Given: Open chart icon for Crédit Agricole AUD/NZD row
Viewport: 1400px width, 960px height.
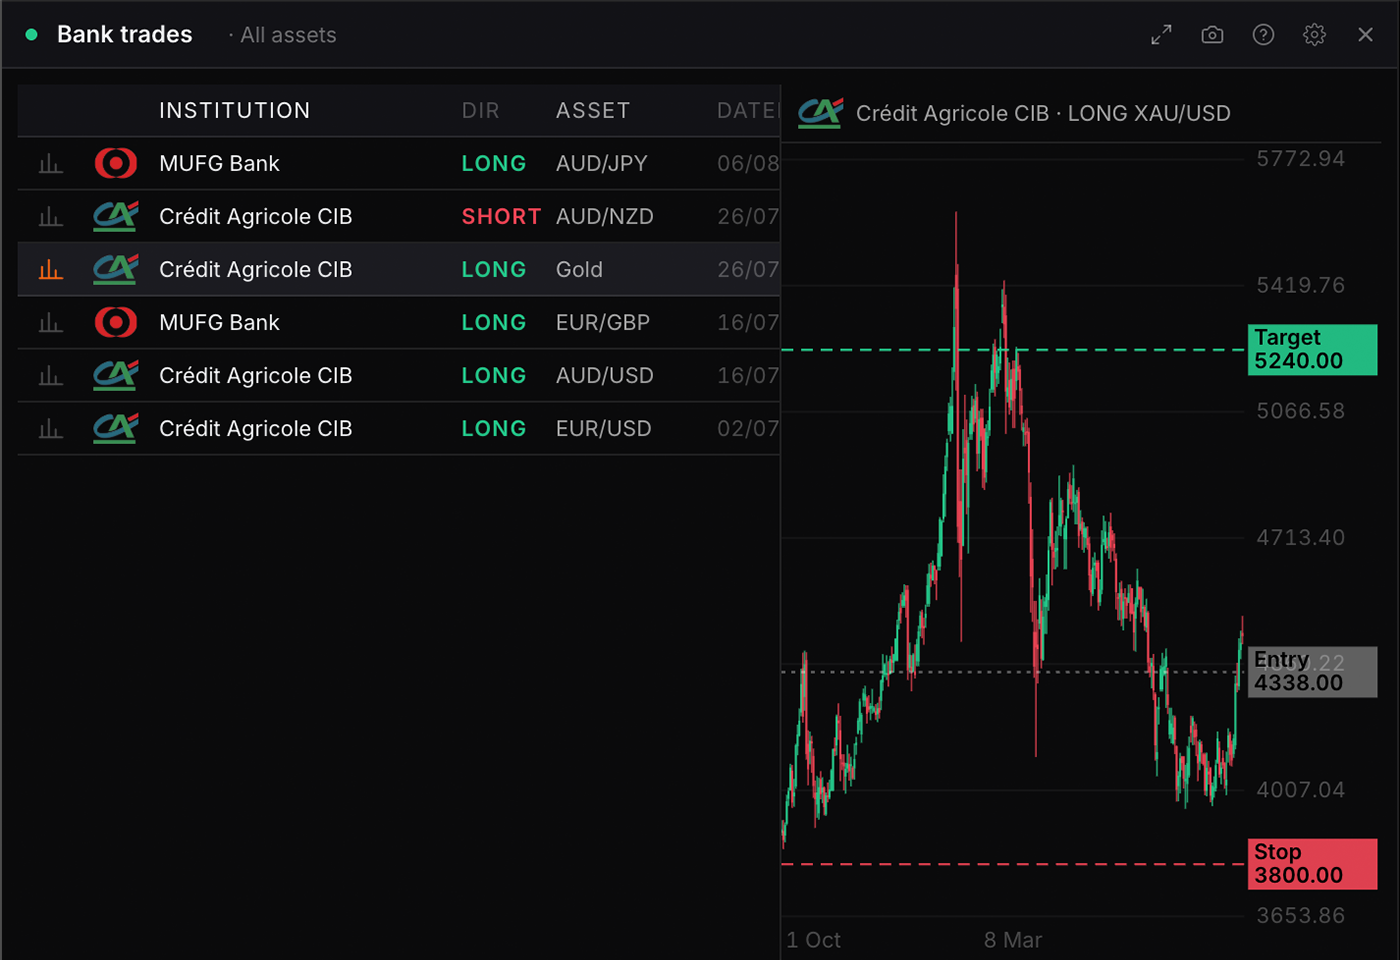Looking at the screenshot, I should pos(50,217).
